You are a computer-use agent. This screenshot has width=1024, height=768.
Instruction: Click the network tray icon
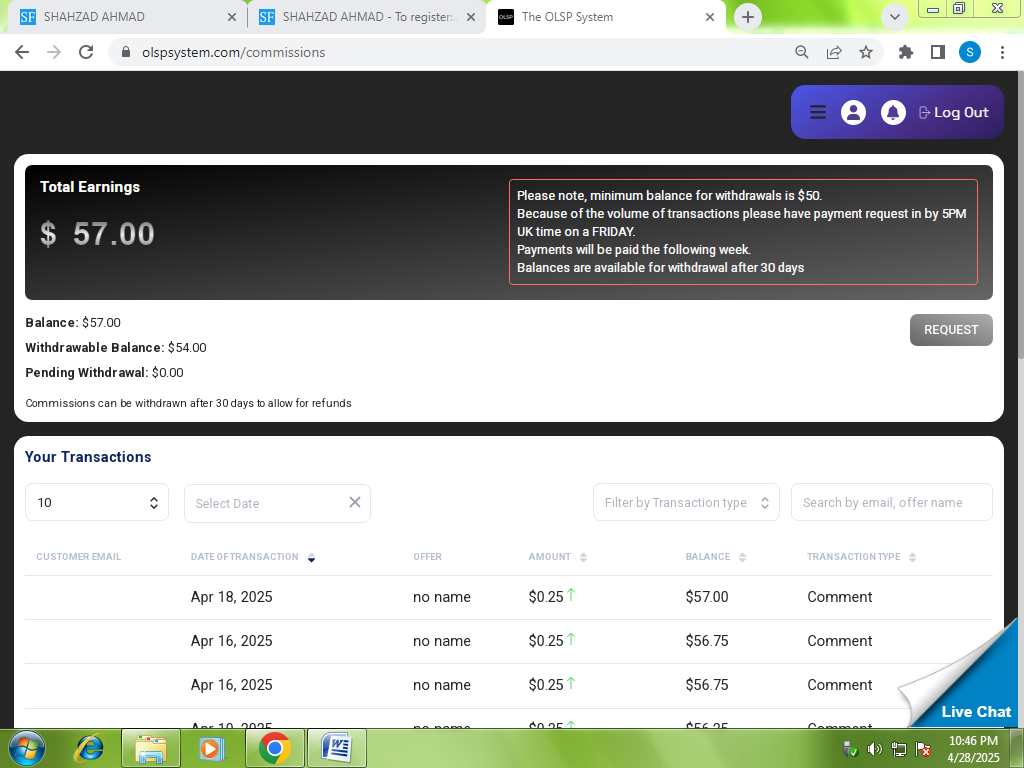click(899, 749)
